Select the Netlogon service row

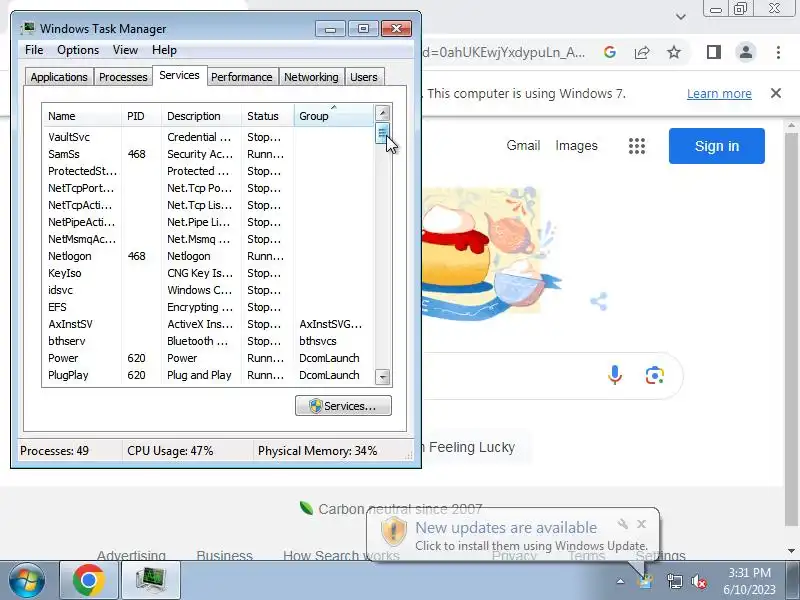pyautogui.click(x=208, y=256)
